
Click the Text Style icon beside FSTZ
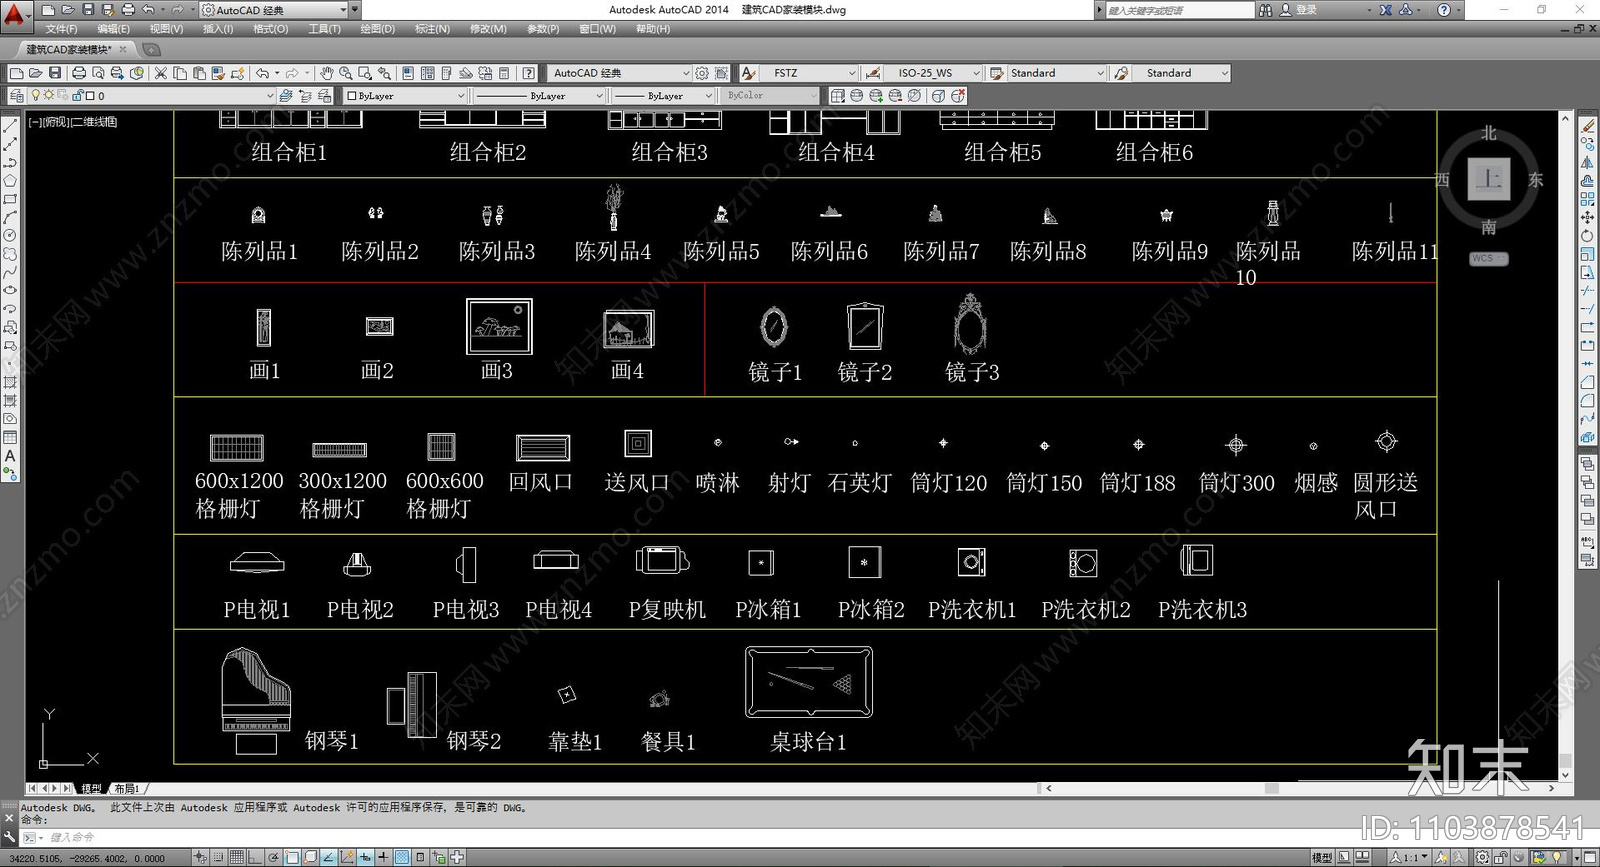749,73
